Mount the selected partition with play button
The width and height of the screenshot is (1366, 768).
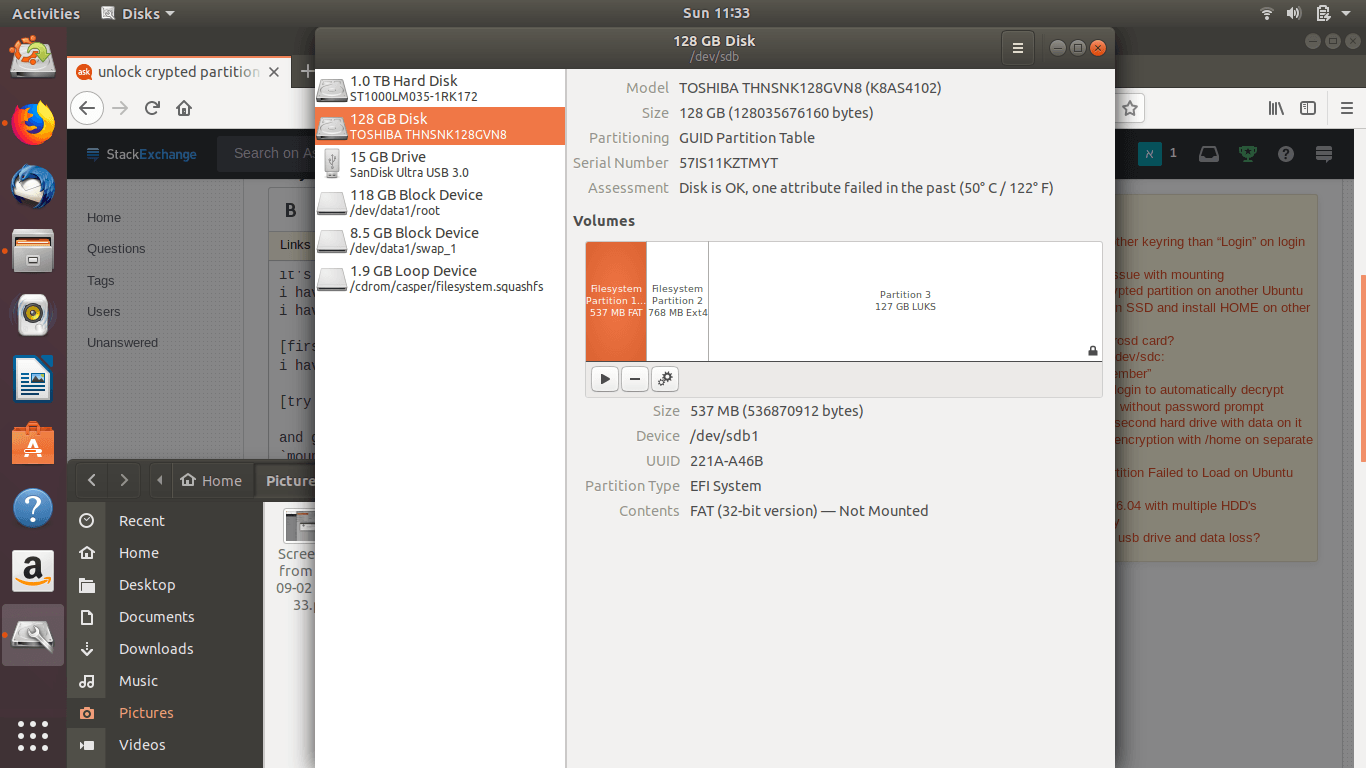click(604, 379)
